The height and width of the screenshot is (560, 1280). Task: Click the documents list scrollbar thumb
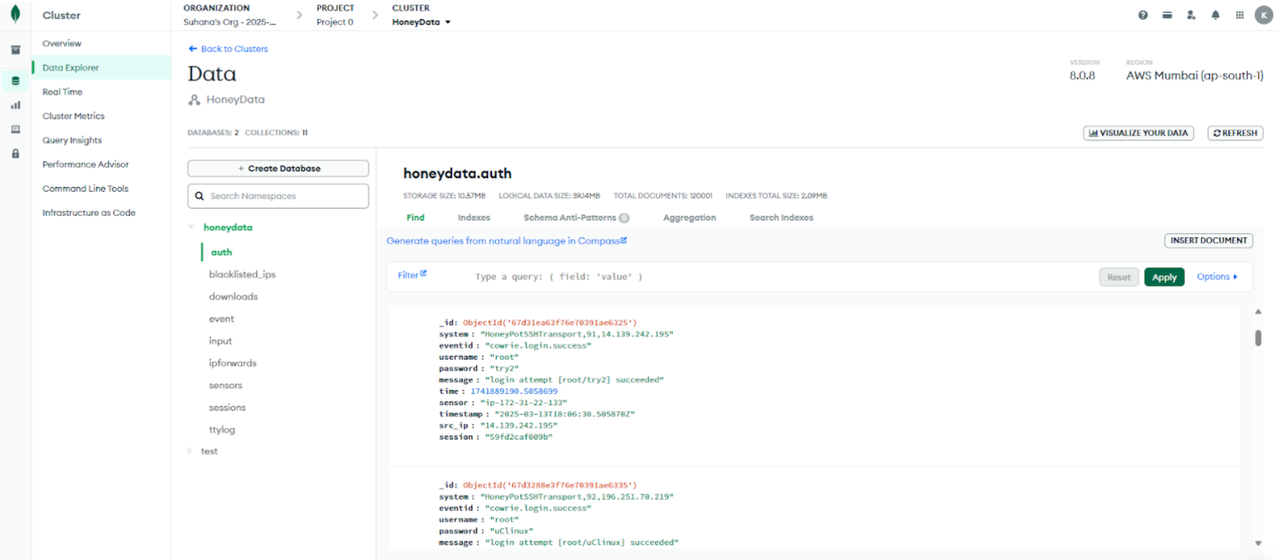[1258, 337]
